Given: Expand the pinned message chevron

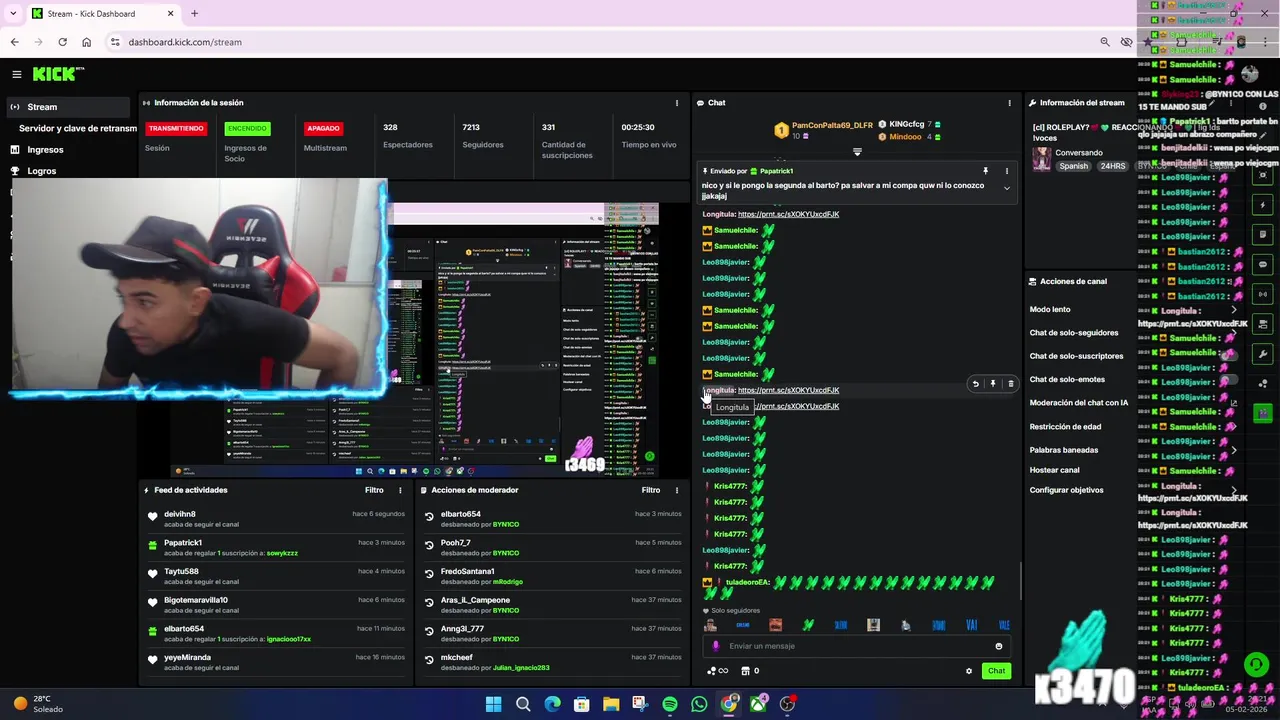Looking at the screenshot, I should point(1007,188).
